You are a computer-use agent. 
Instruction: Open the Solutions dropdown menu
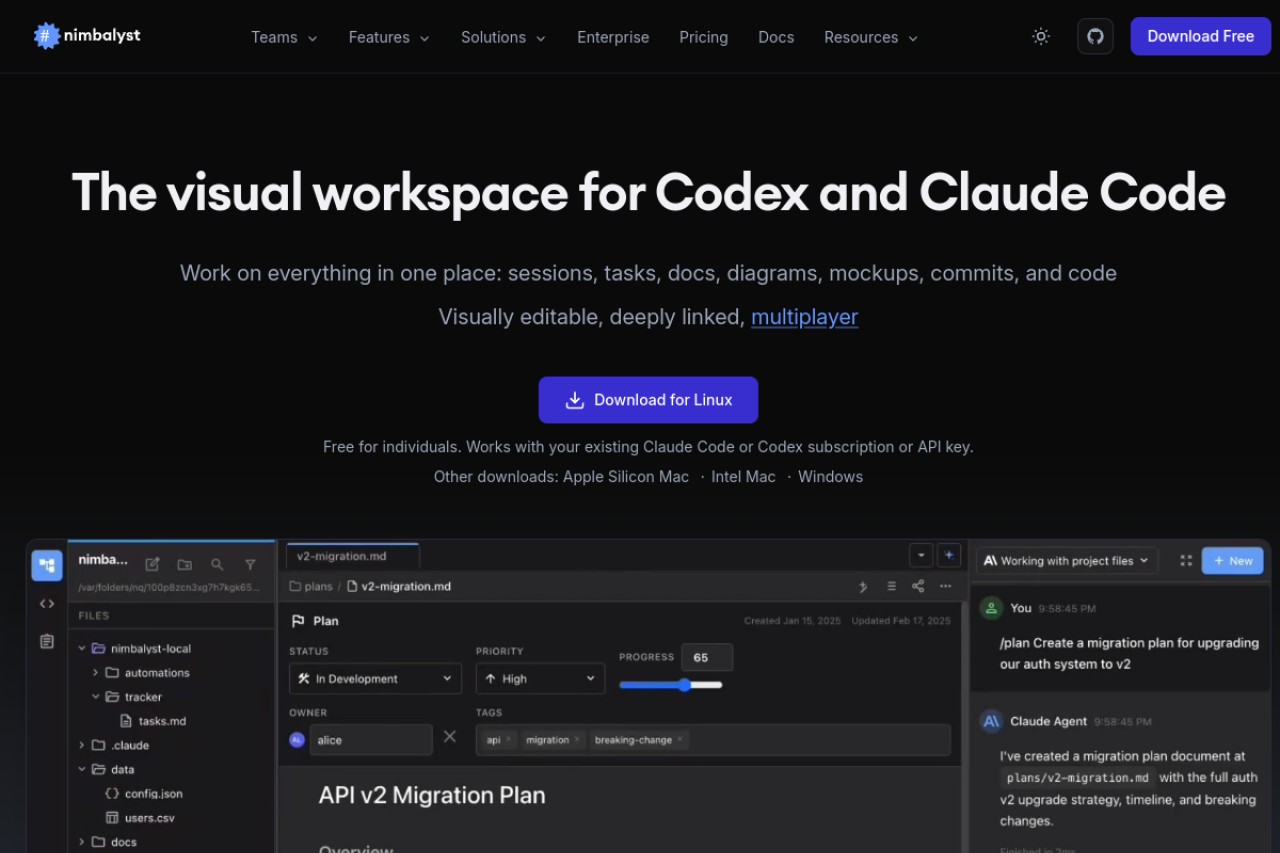point(503,37)
